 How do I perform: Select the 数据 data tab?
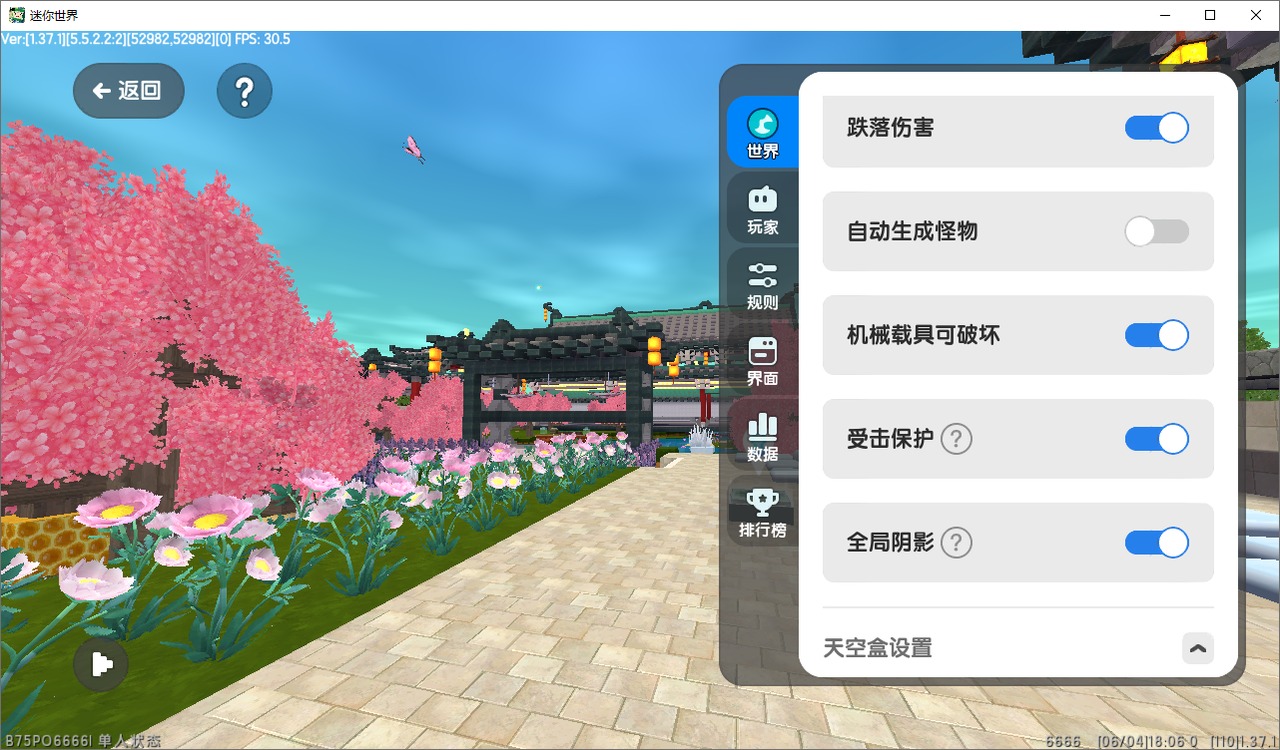click(762, 436)
